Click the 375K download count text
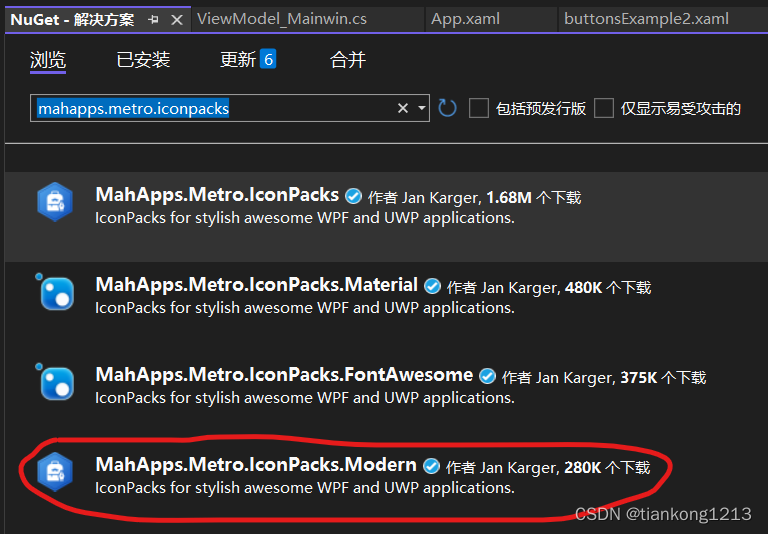Viewport: 768px width, 534px height. 639,378
